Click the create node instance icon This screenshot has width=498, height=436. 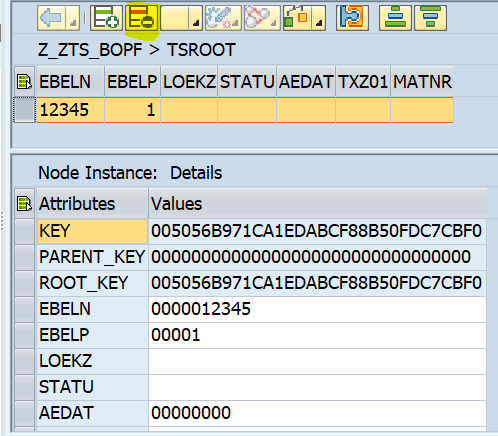pyautogui.click(x=106, y=18)
